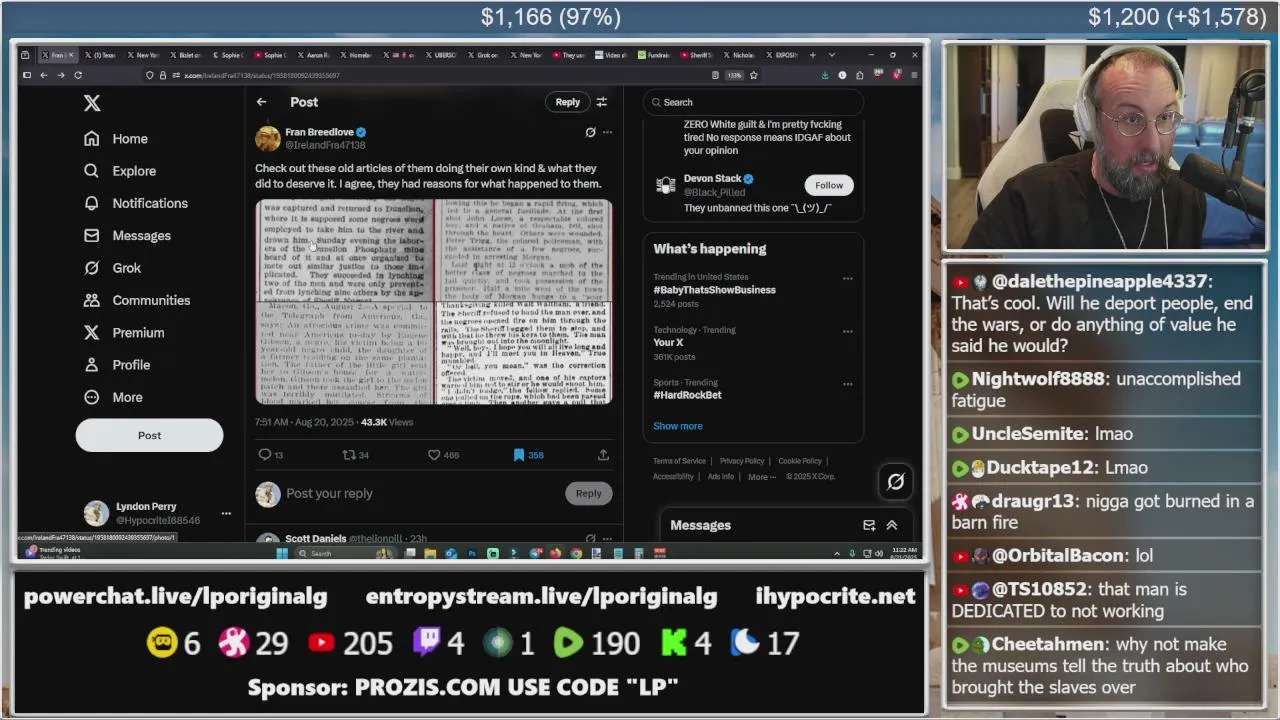Image resolution: width=1280 pixels, height=720 pixels.
Task: Click the Post your reply field
Action: tap(420, 493)
